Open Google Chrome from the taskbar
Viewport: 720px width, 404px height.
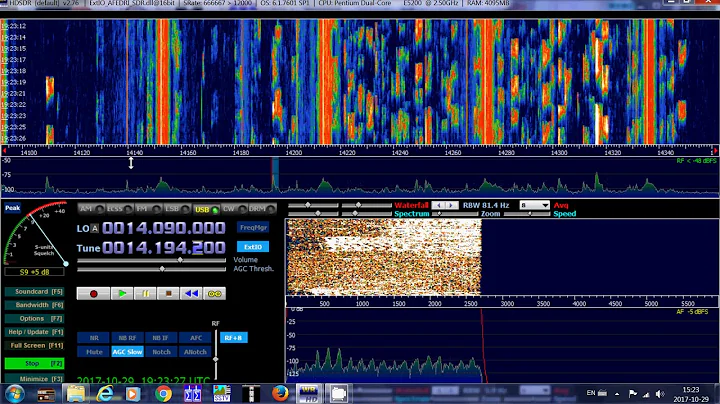pos(163,394)
